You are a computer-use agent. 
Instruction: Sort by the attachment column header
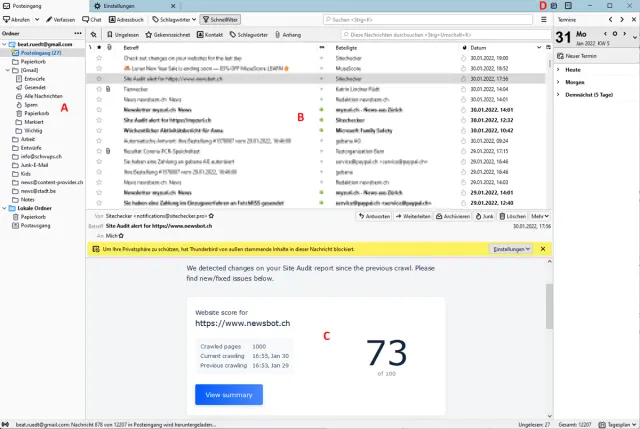click(109, 48)
